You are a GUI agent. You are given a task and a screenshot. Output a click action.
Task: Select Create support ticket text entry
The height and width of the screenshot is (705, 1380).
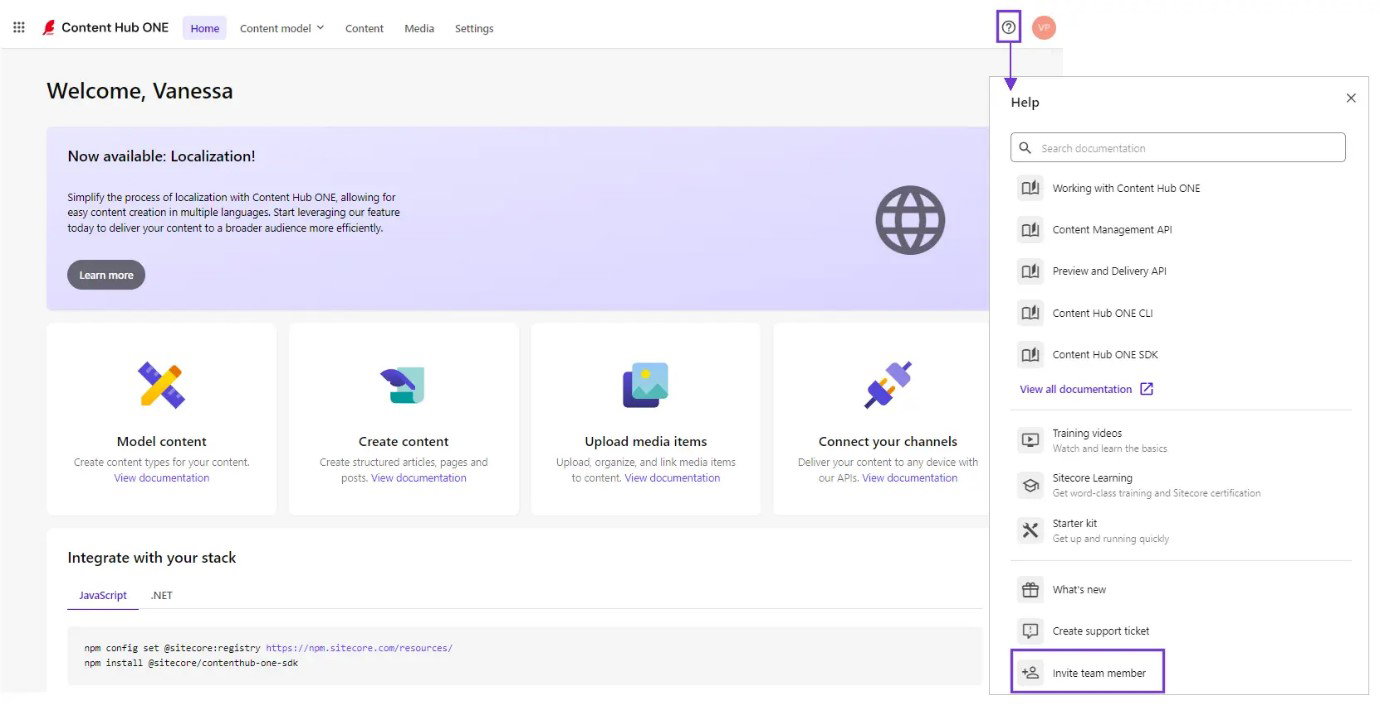tap(1101, 631)
